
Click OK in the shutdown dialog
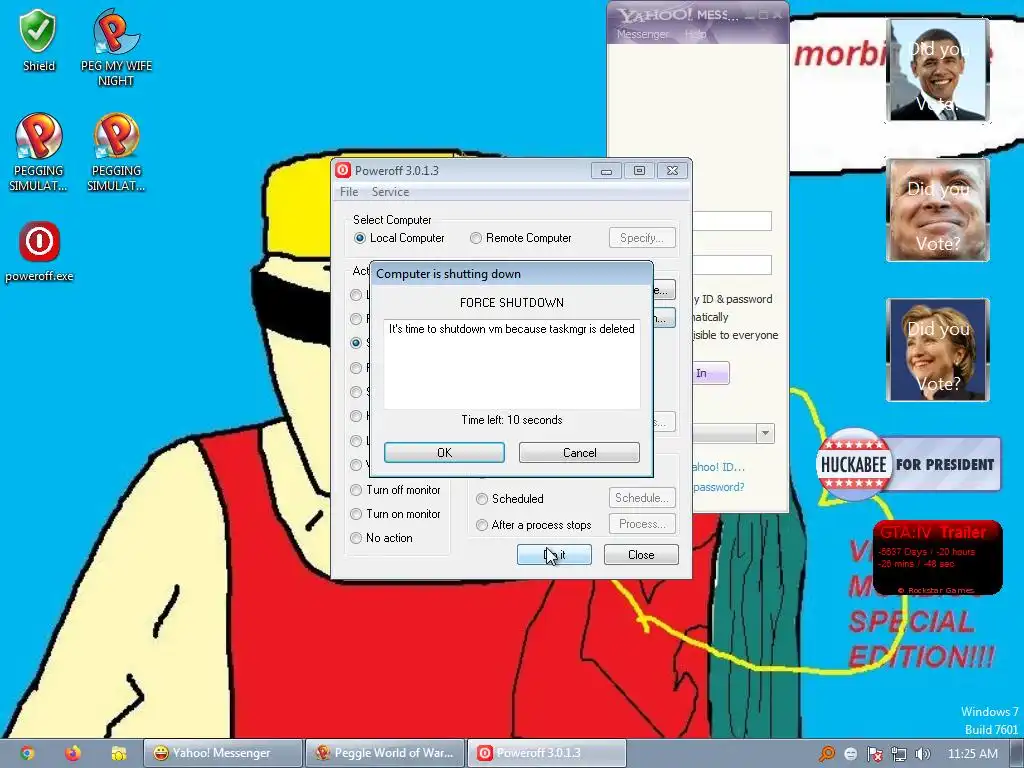pos(444,453)
